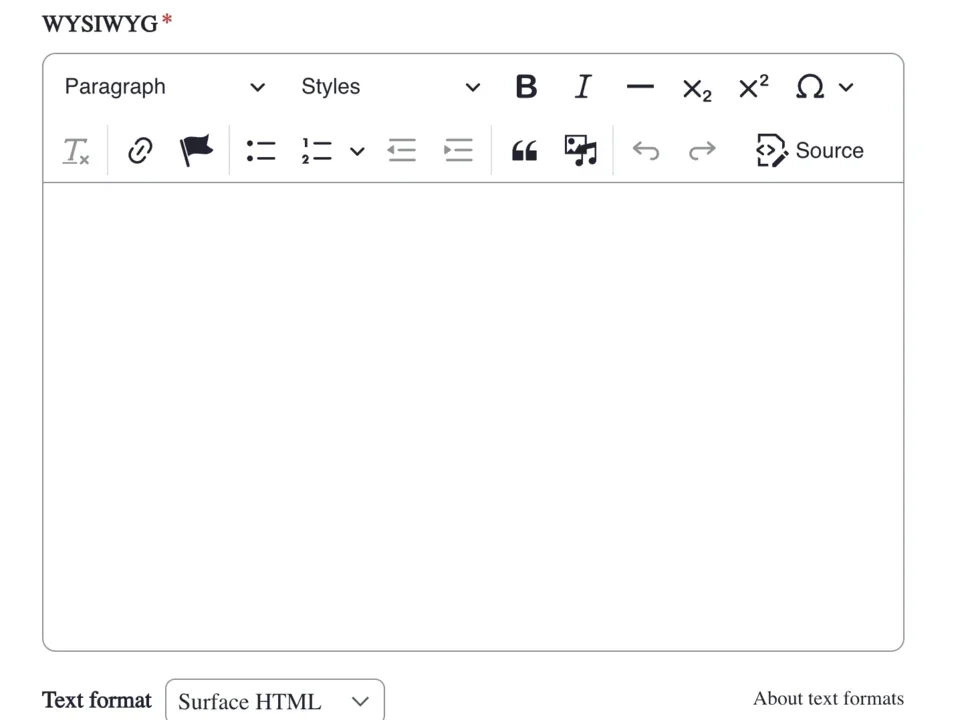Start a numbered list
The height and width of the screenshot is (720, 960).
[316, 150]
